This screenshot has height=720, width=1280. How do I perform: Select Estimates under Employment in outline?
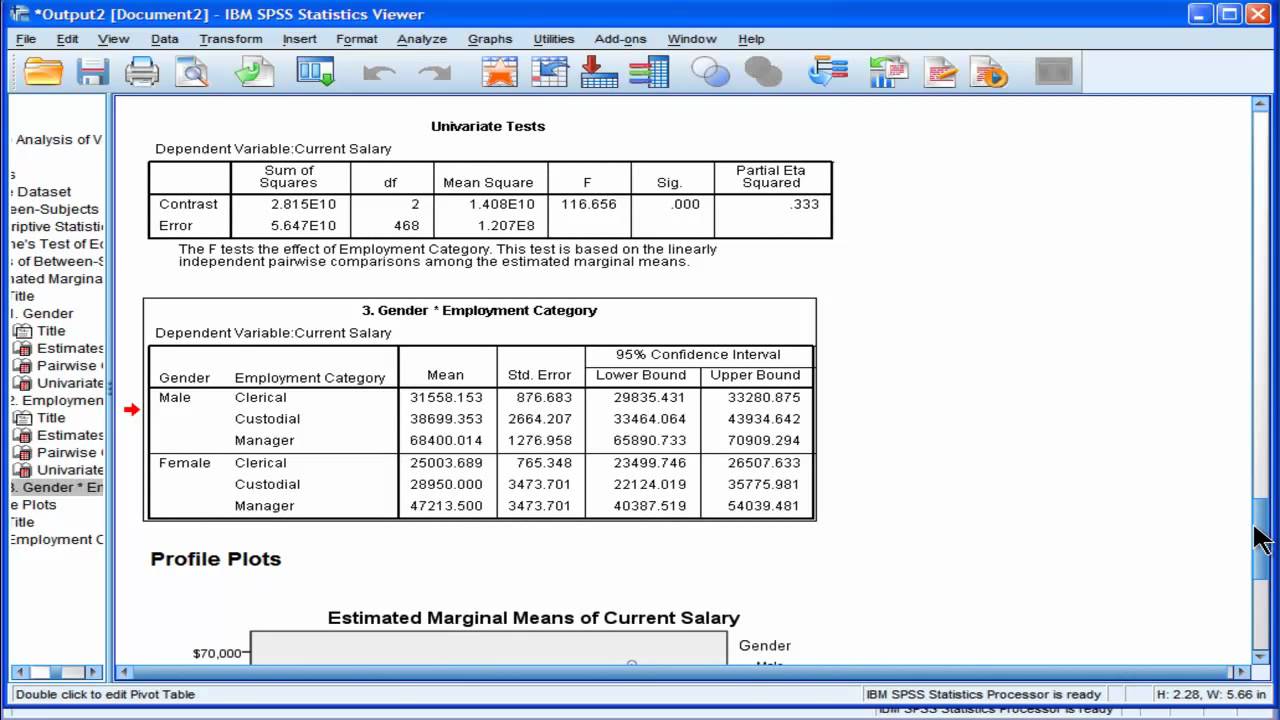70,435
